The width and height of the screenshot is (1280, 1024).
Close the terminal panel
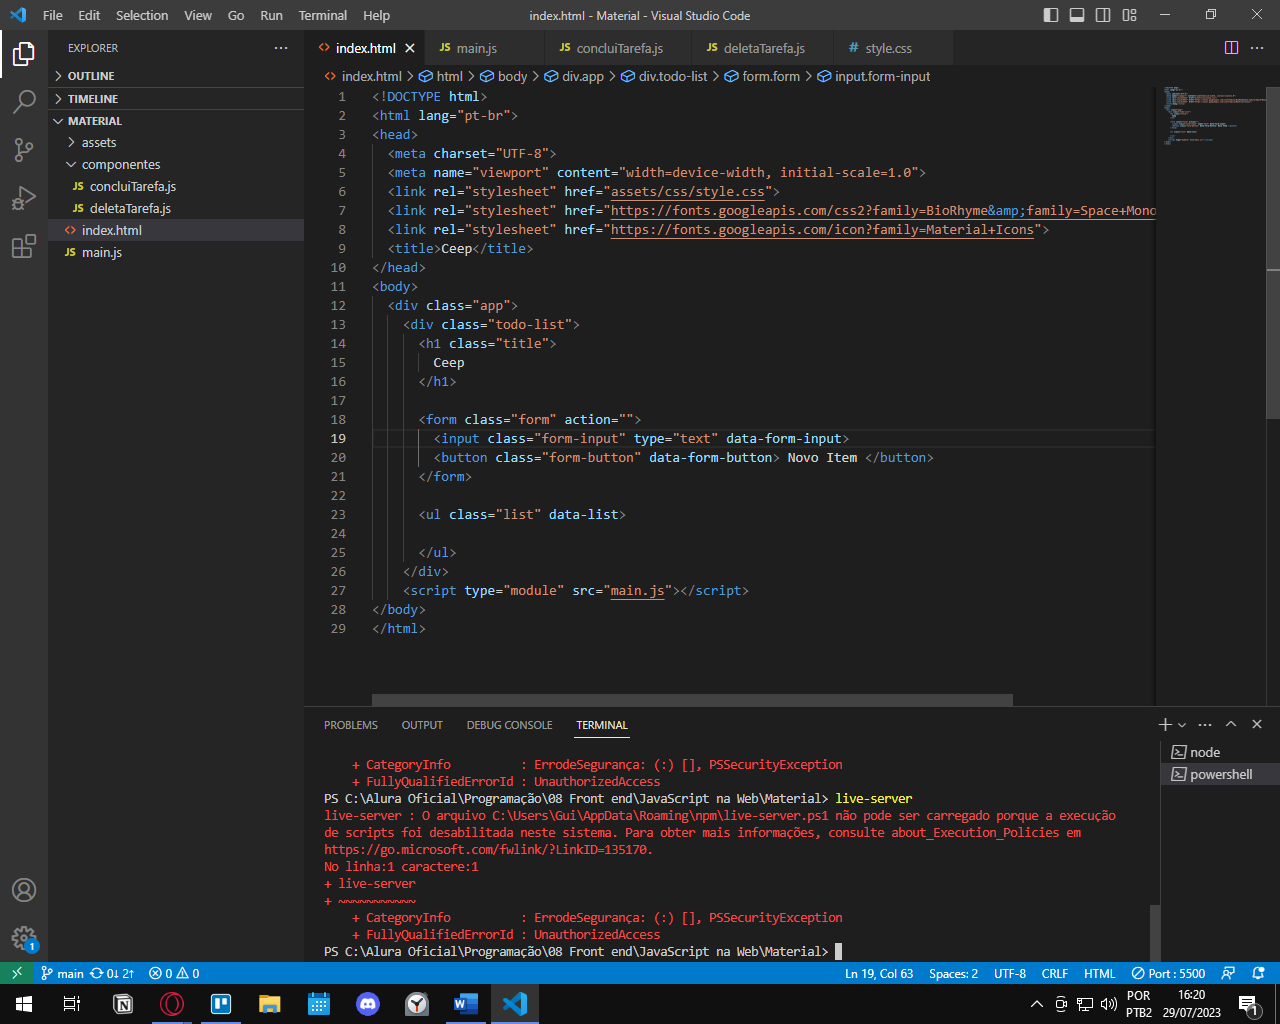point(1257,724)
